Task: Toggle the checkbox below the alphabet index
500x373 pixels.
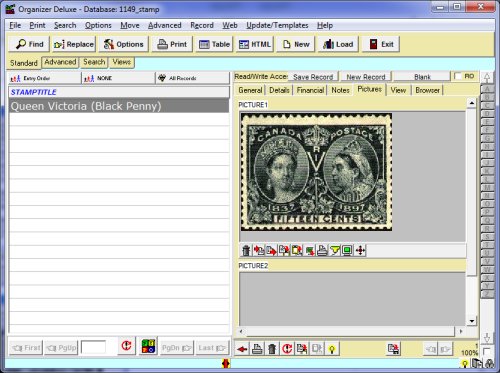Action: [x=486, y=351]
